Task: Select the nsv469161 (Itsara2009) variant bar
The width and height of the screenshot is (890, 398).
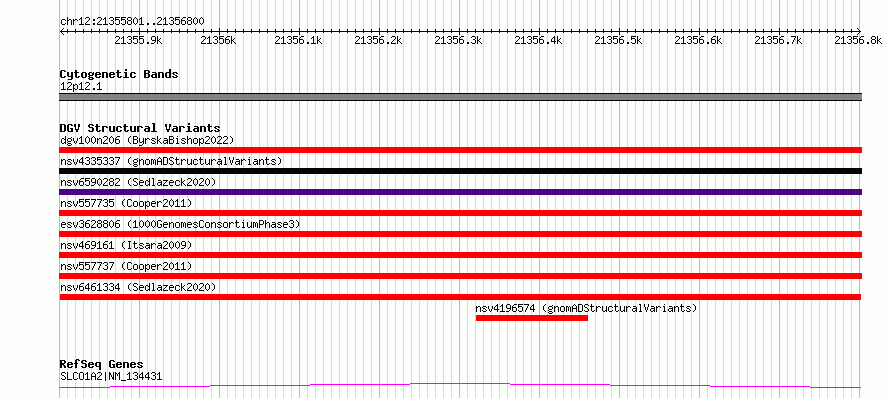Action: [460, 255]
